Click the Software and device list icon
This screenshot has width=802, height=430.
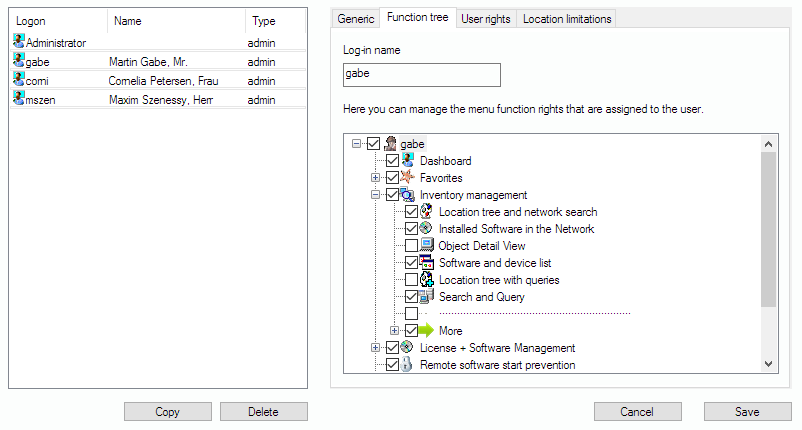pos(426,263)
